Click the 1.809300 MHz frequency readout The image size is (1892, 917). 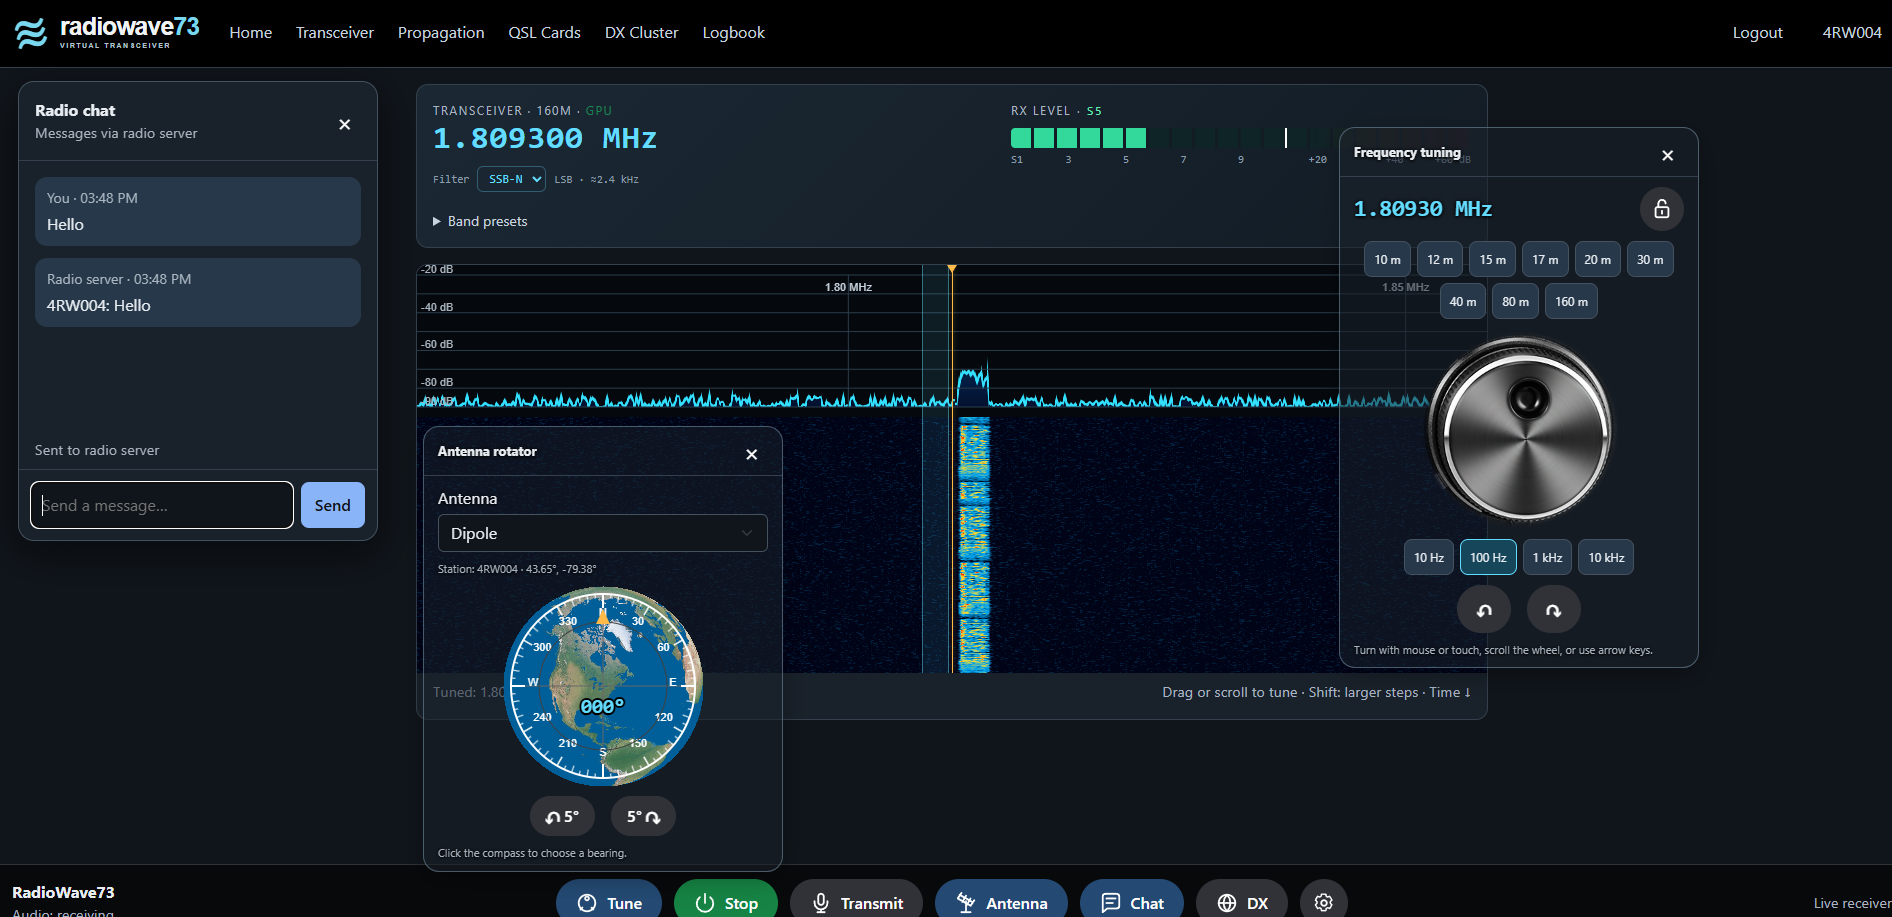tap(544, 139)
